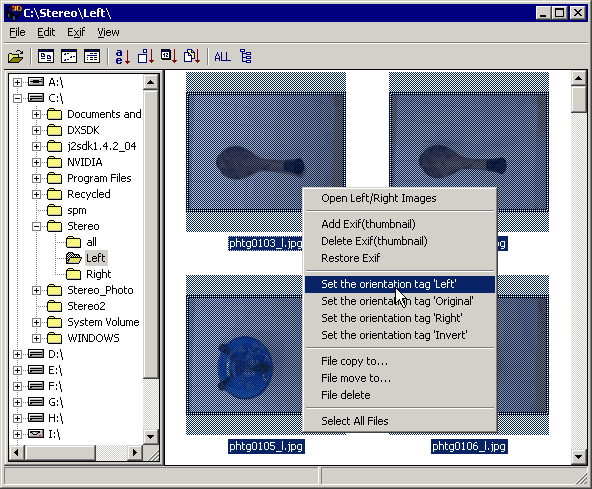This screenshot has width=592, height=489.
Task: Expand the WINDOWS folder node
Action: (36, 338)
